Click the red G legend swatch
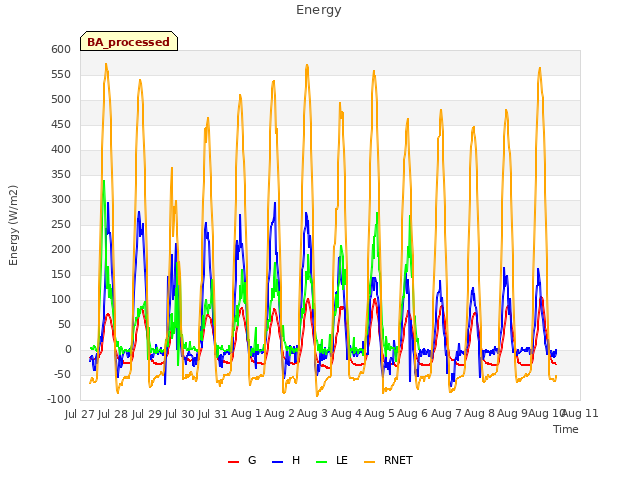The image size is (640, 480). coord(233,462)
